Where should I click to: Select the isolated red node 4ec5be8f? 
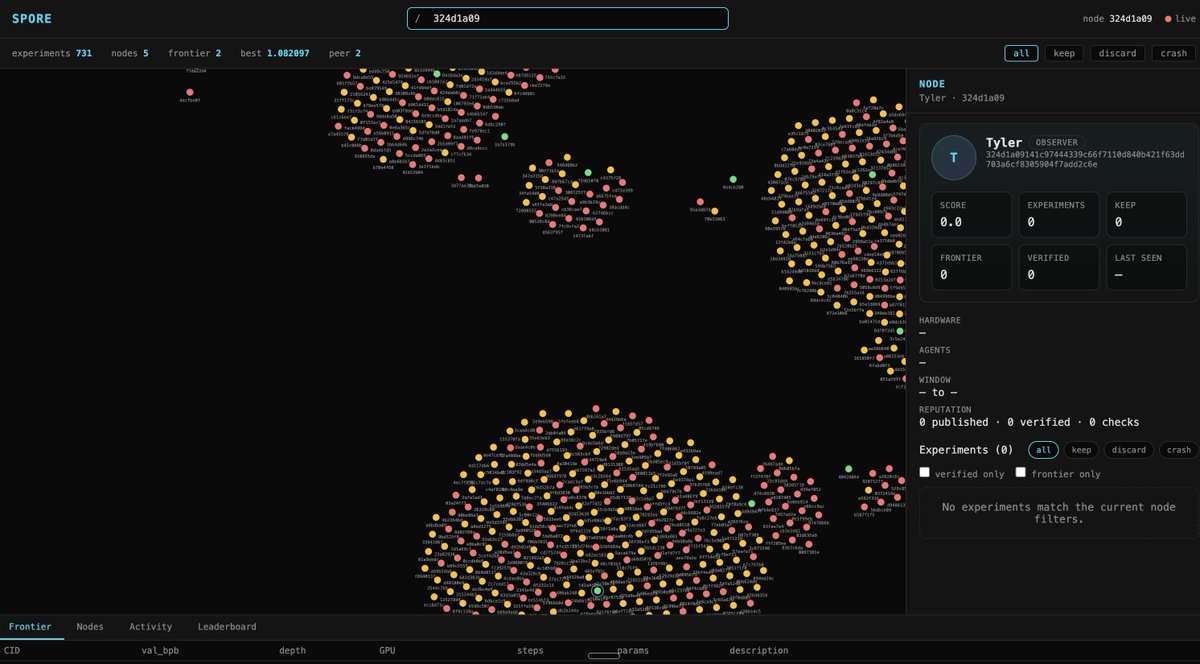[192, 92]
